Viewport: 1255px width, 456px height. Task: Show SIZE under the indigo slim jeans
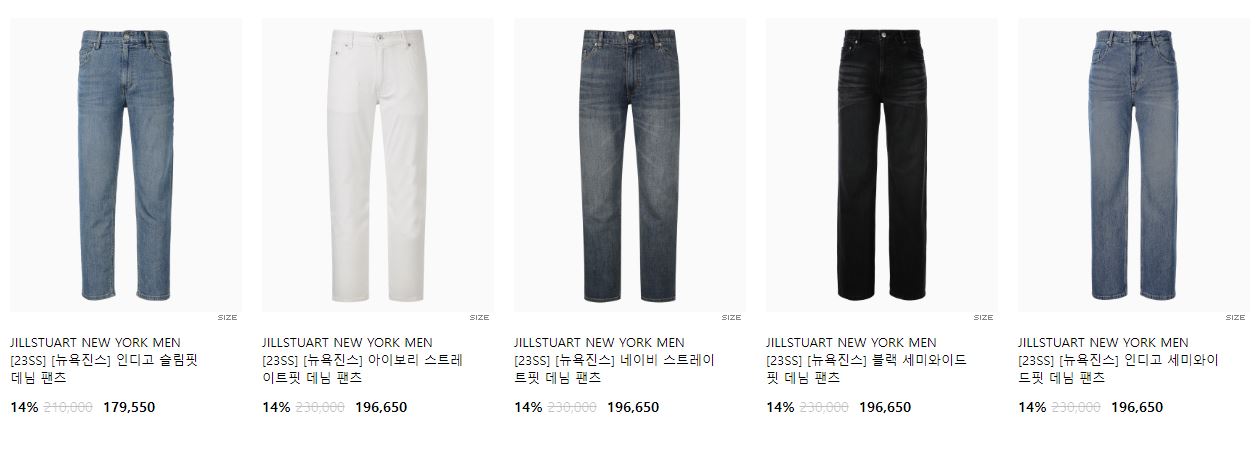click(x=227, y=318)
